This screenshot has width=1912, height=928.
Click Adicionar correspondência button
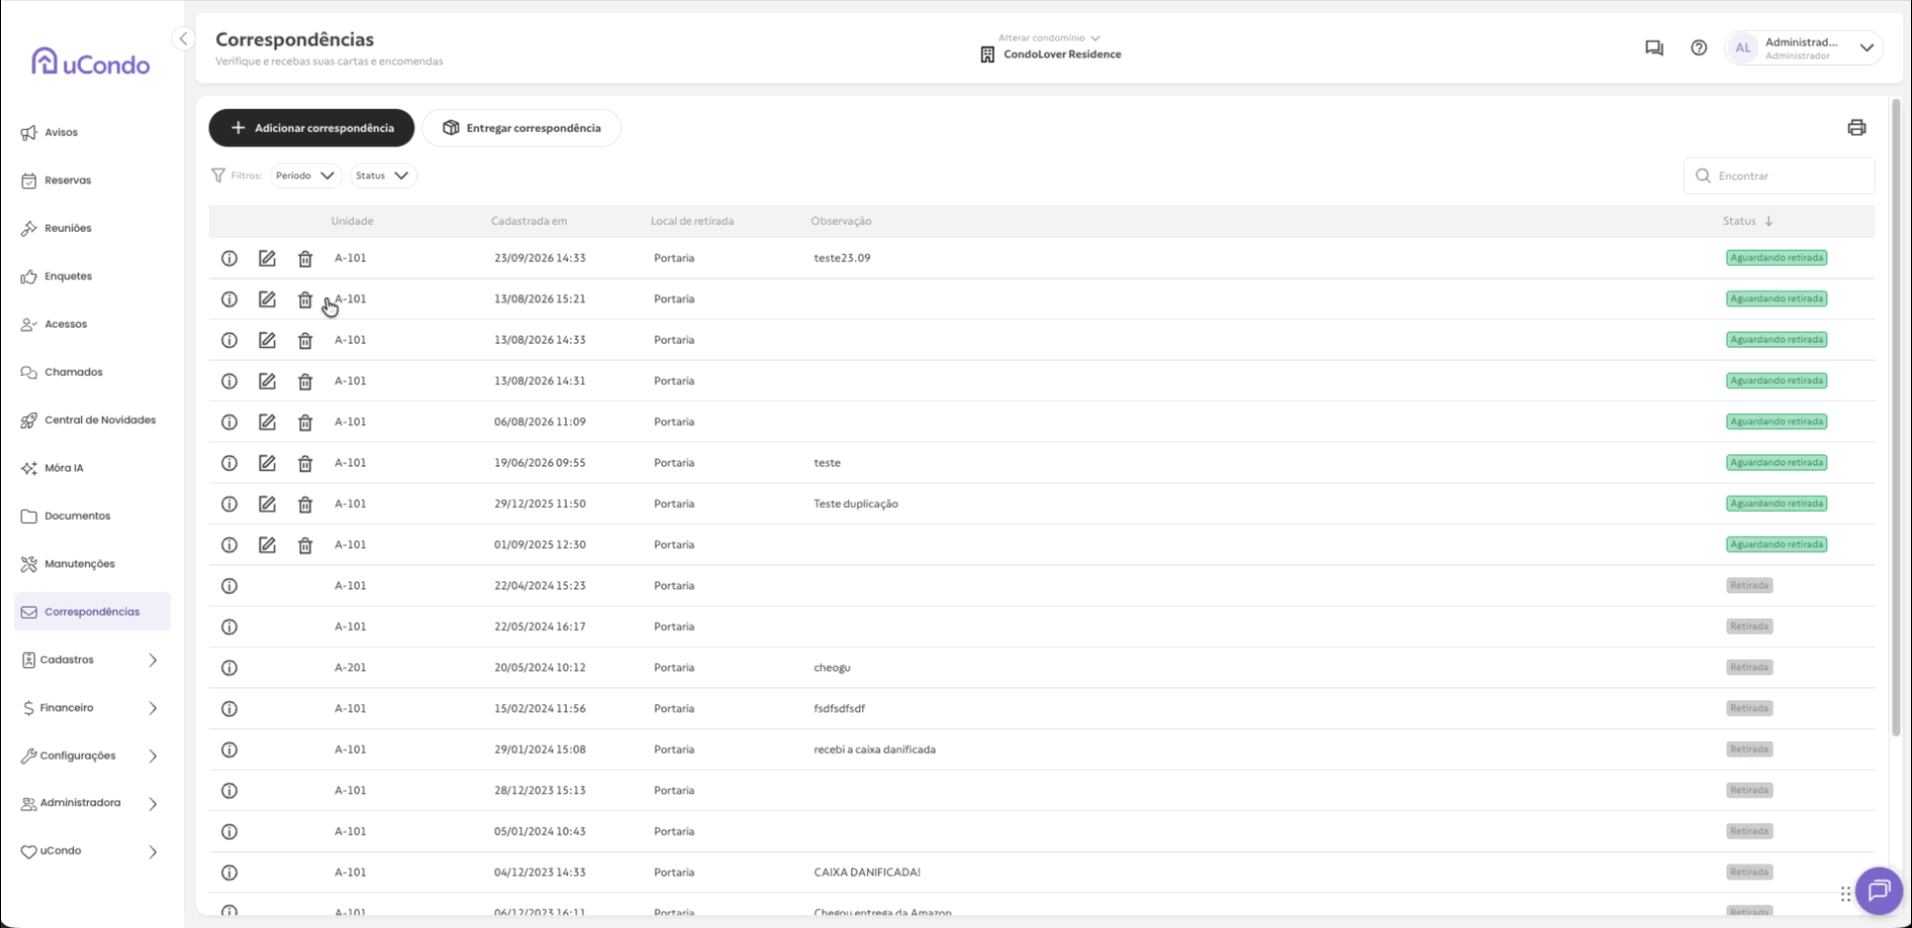(x=311, y=128)
